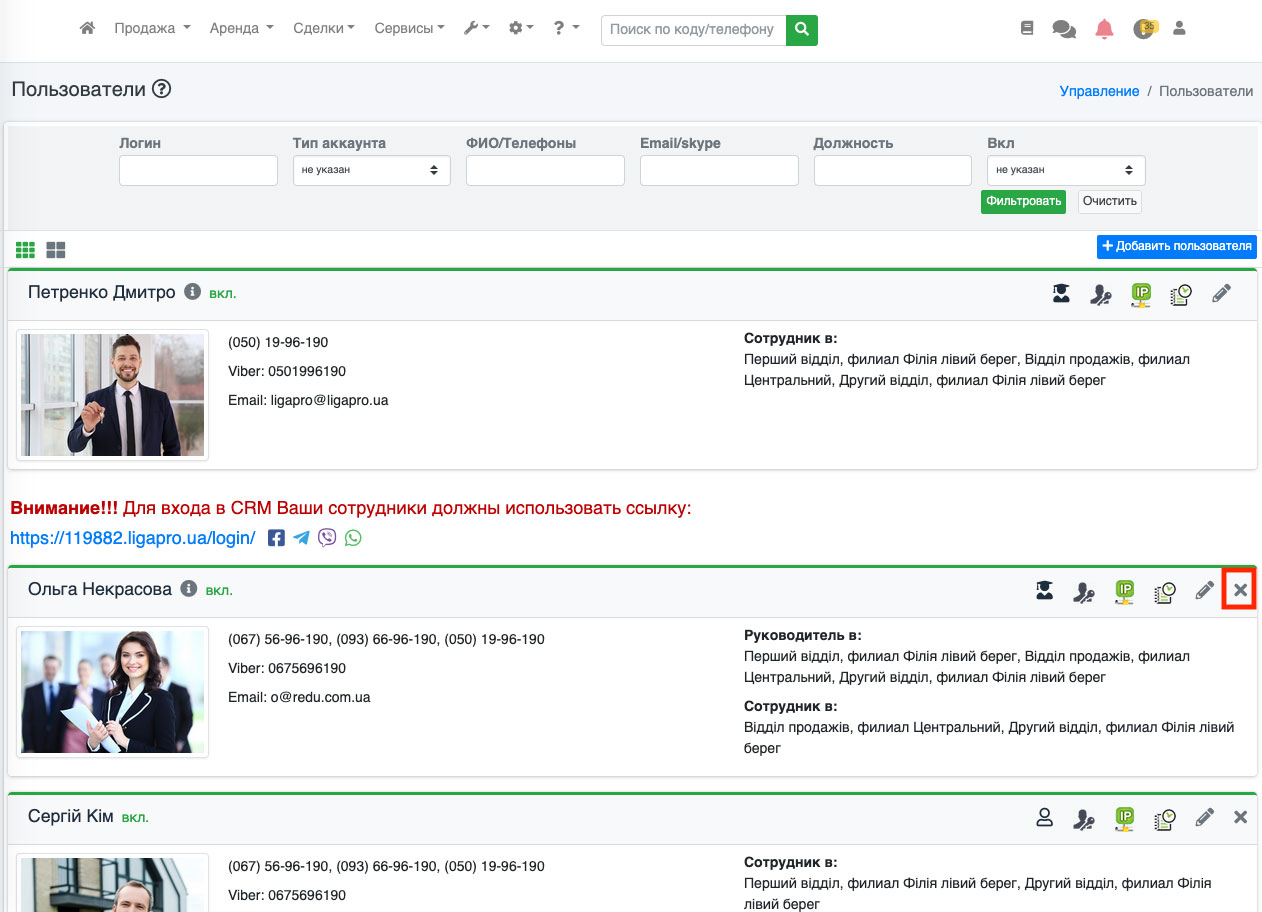Delete user Ольга Некрасова
Screen dimensions: 1262x912
(1240, 590)
